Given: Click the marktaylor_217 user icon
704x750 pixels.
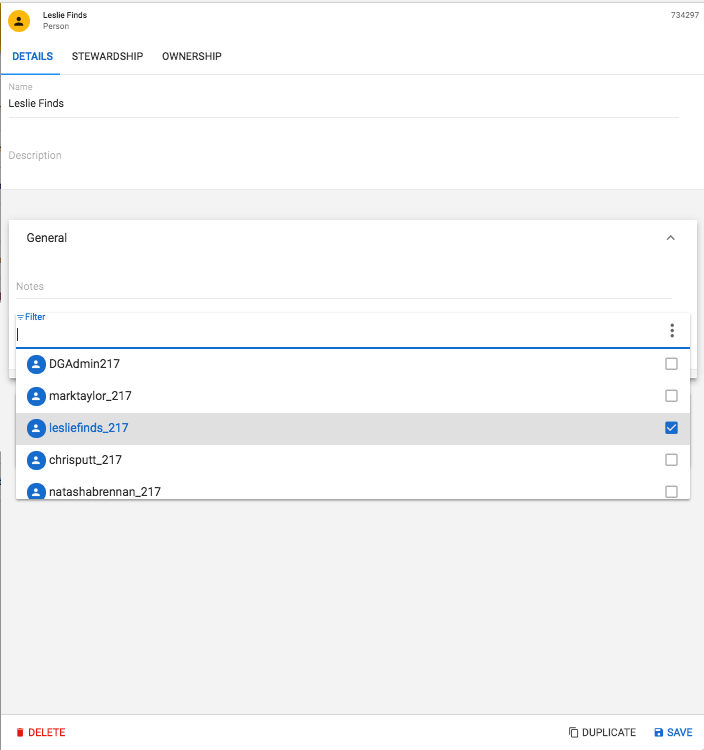Looking at the screenshot, I should point(37,396).
